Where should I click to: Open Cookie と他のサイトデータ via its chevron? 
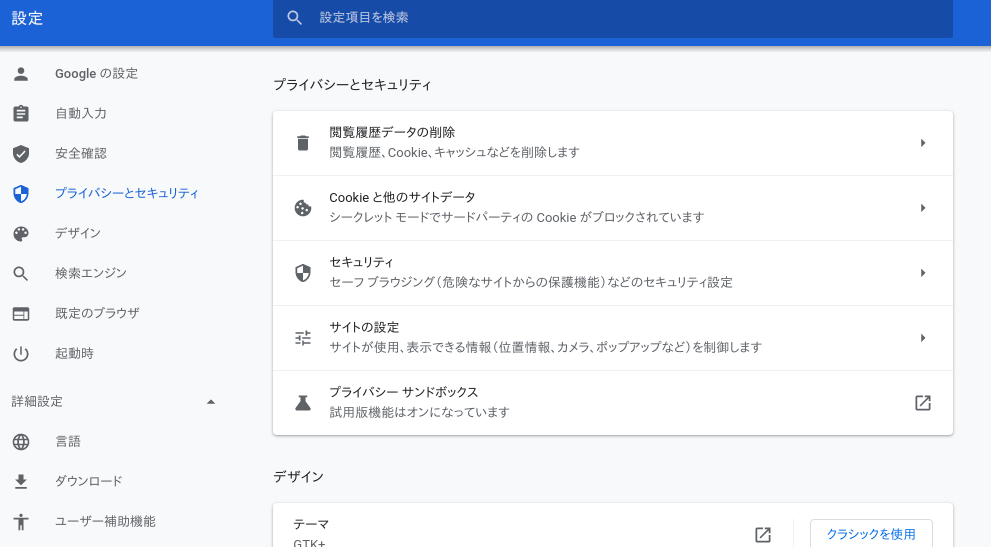coord(923,208)
